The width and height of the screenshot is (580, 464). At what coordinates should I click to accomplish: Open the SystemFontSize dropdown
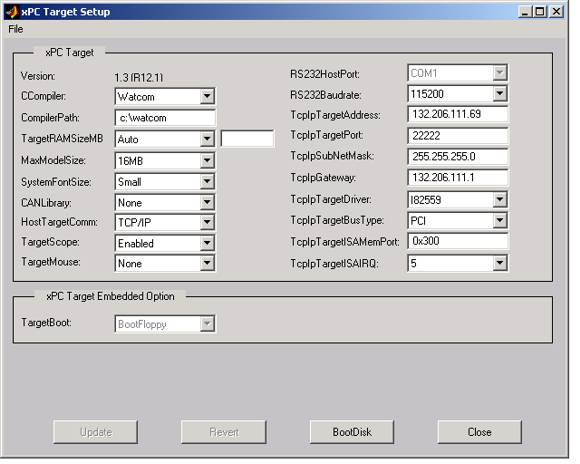coord(165,182)
